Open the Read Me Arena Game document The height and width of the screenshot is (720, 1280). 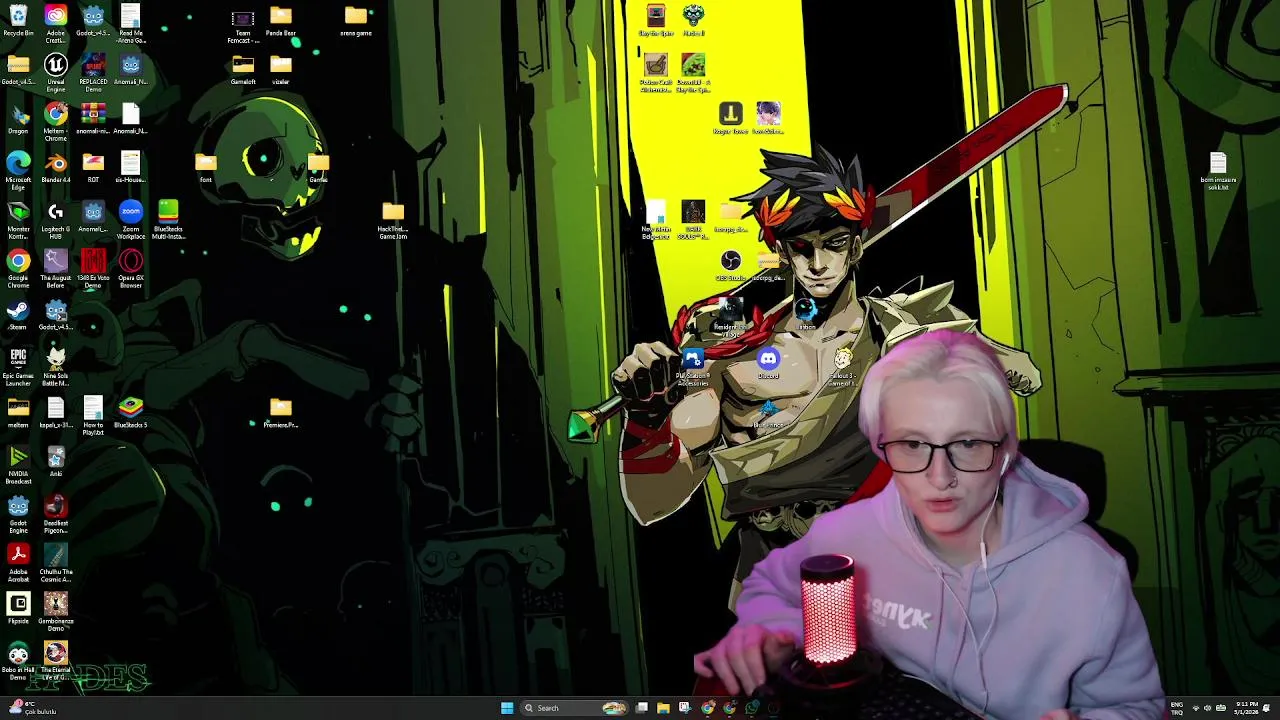click(131, 22)
